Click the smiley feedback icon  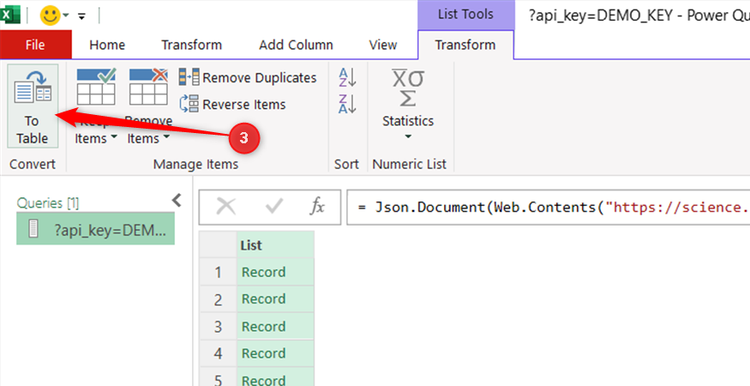(50, 15)
